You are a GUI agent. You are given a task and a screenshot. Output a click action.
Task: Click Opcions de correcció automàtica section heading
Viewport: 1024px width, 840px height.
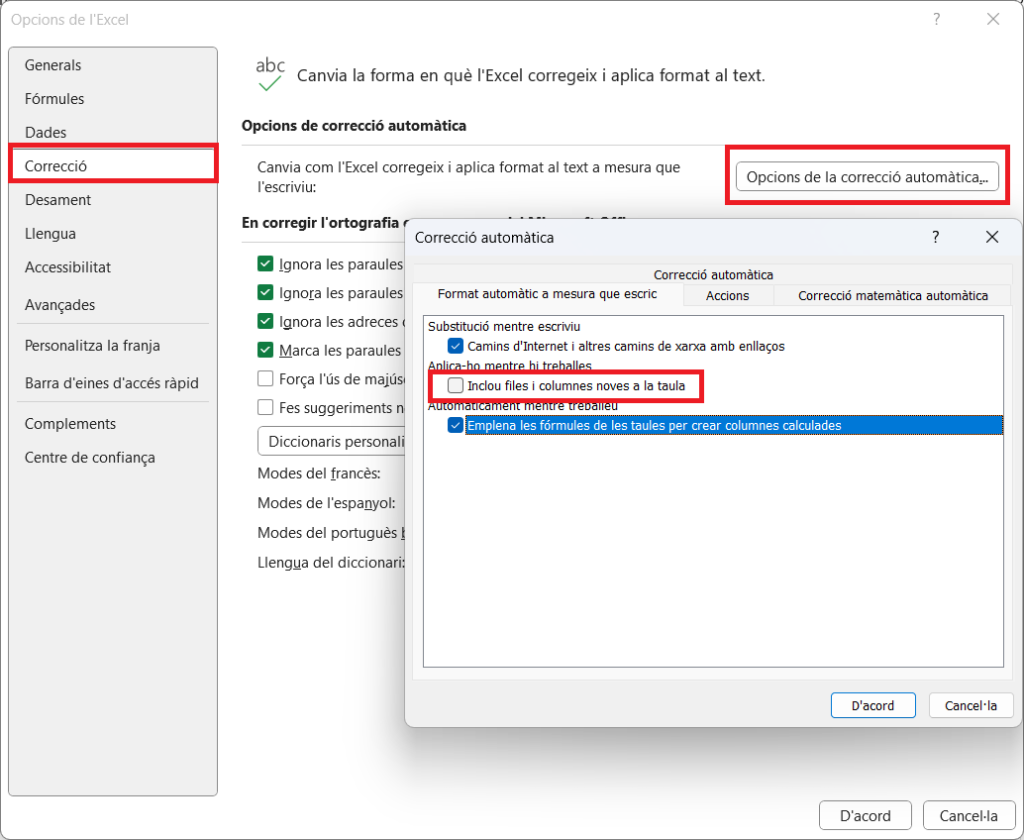click(354, 125)
